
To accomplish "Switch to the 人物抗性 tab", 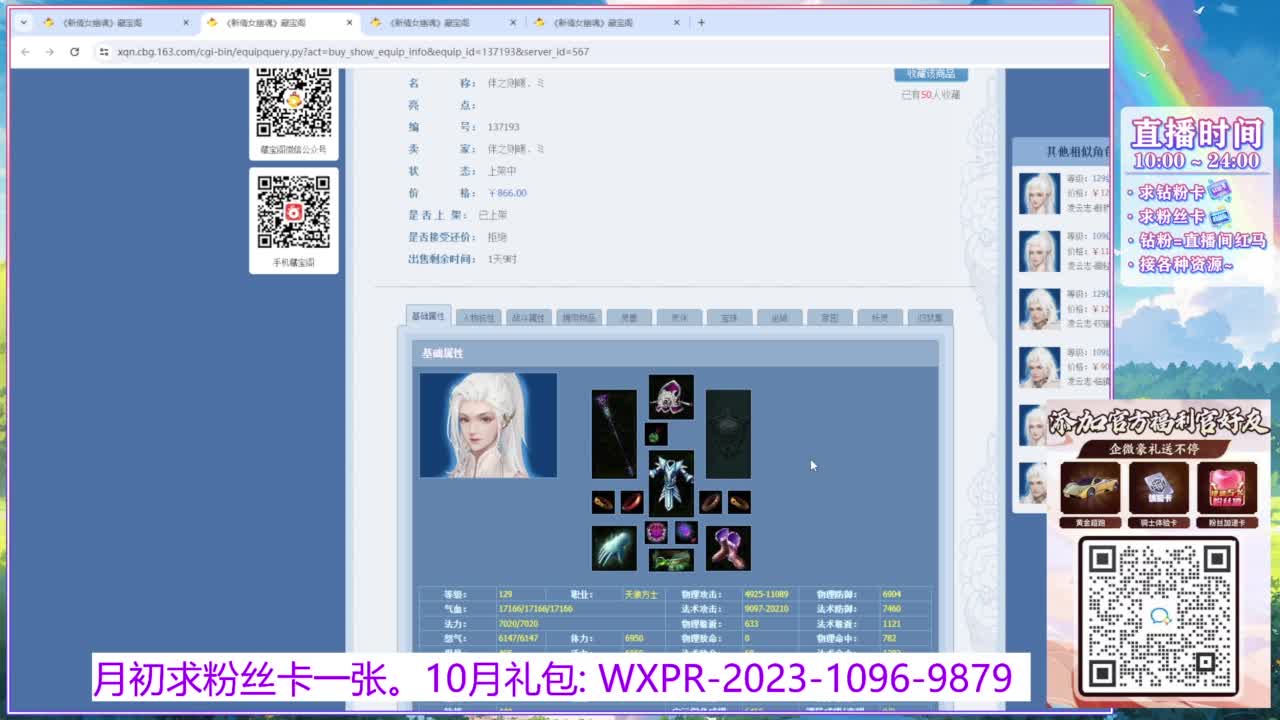I will [478, 318].
